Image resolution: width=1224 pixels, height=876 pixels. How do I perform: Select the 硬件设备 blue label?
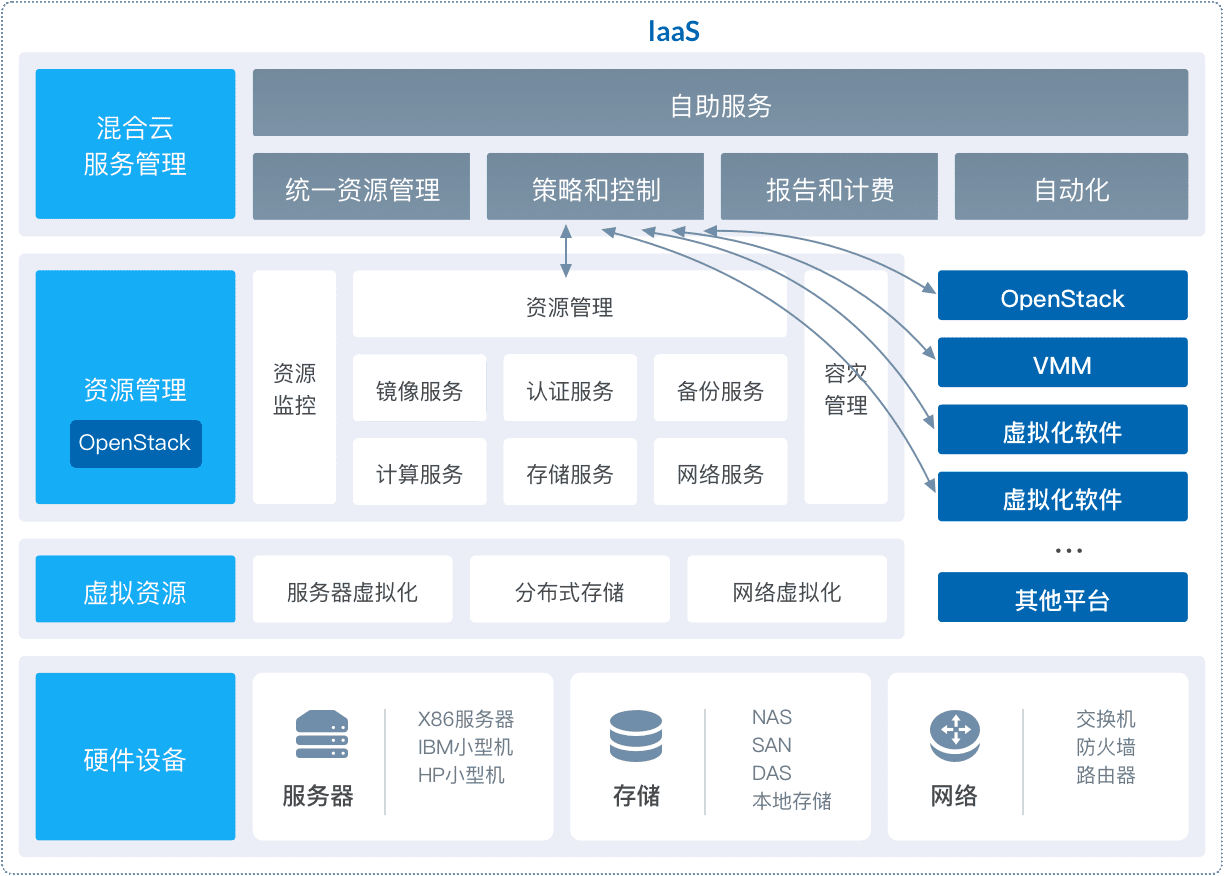[x=135, y=757]
